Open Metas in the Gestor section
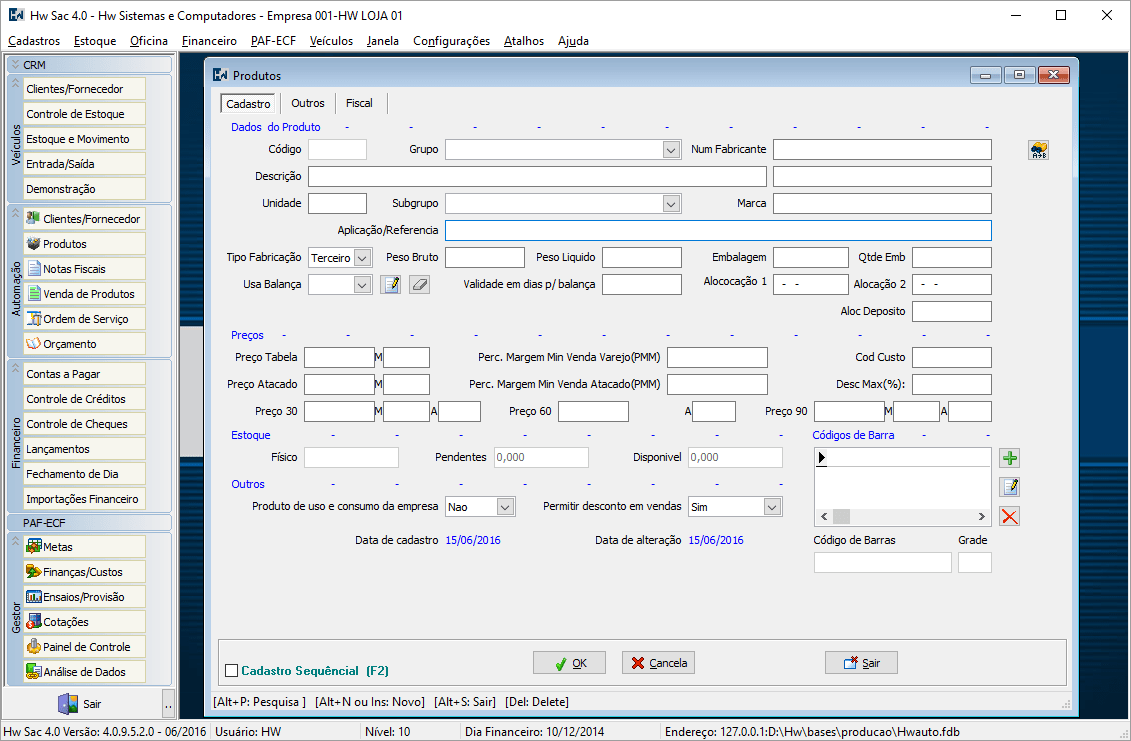1131x741 pixels. tap(84, 547)
